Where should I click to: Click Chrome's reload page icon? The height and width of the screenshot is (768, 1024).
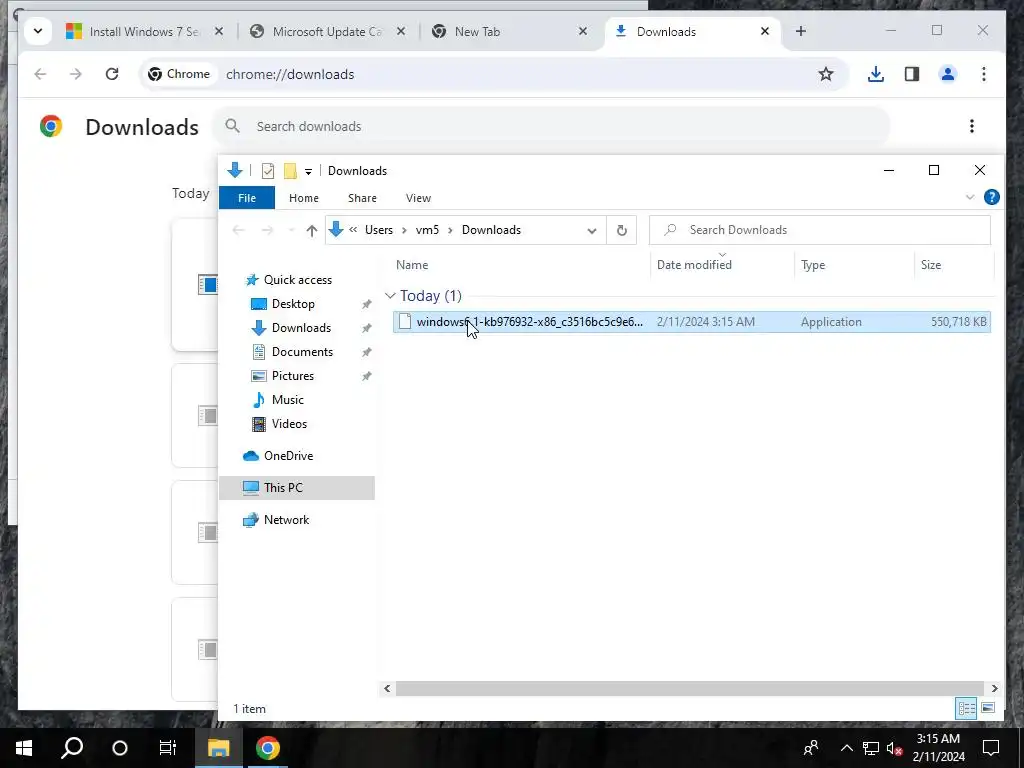point(112,74)
